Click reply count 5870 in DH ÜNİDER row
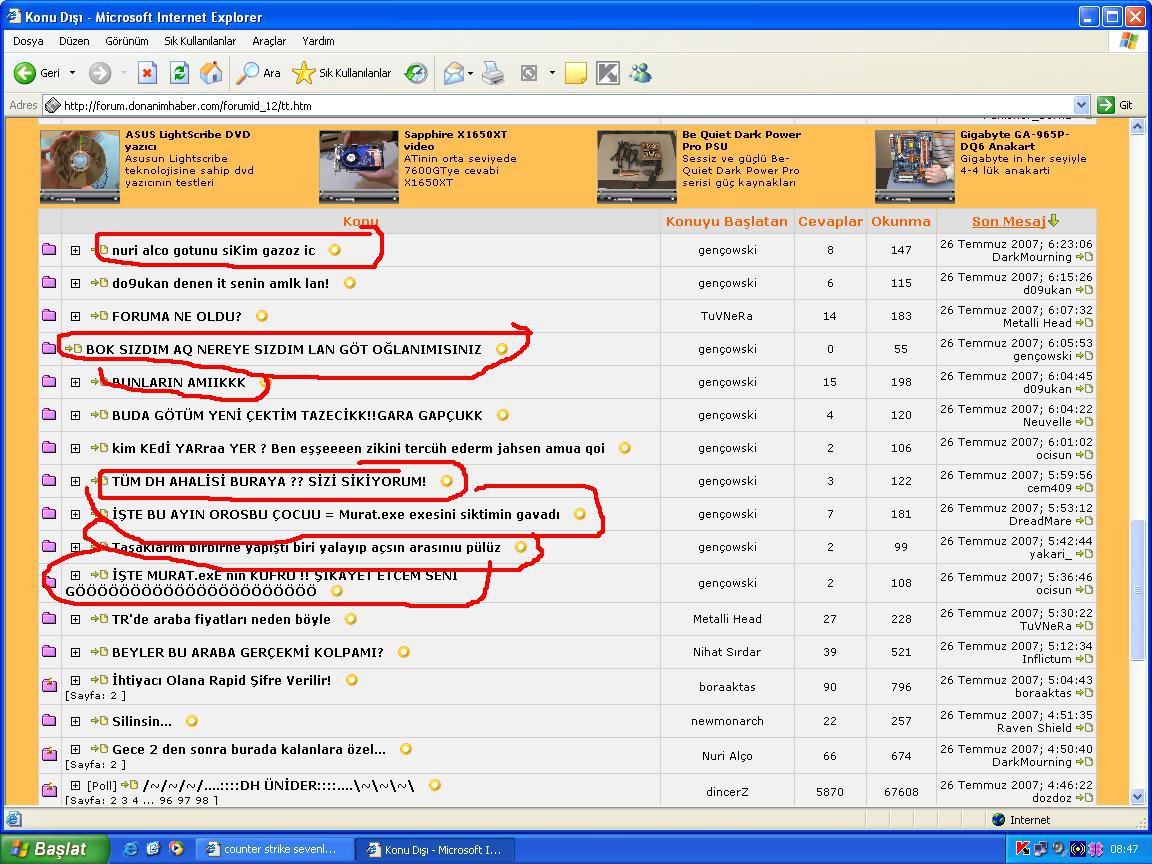Image resolution: width=1152 pixels, height=864 pixels. (829, 792)
